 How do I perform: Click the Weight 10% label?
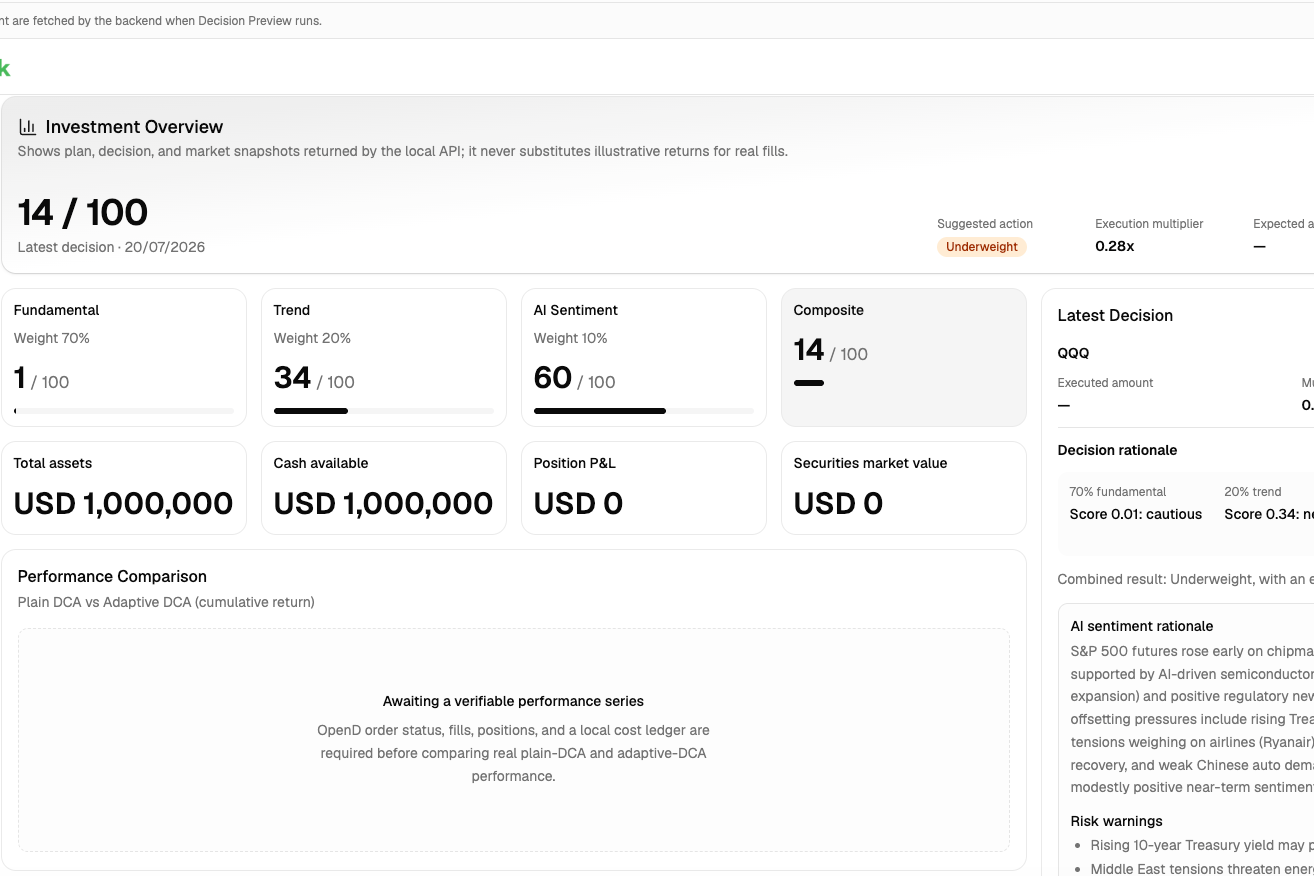(x=571, y=338)
